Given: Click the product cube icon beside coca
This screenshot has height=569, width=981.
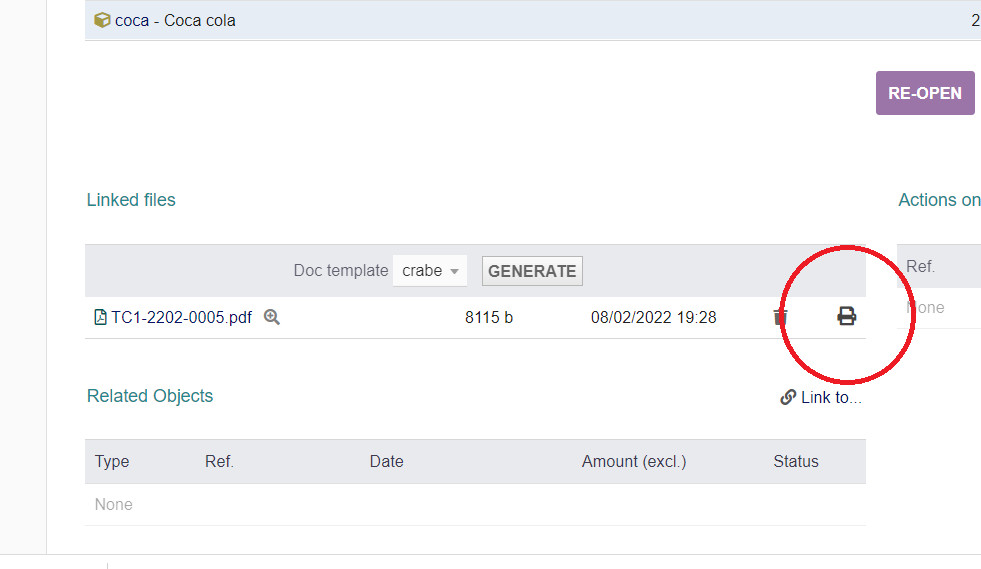Looking at the screenshot, I should click(102, 20).
